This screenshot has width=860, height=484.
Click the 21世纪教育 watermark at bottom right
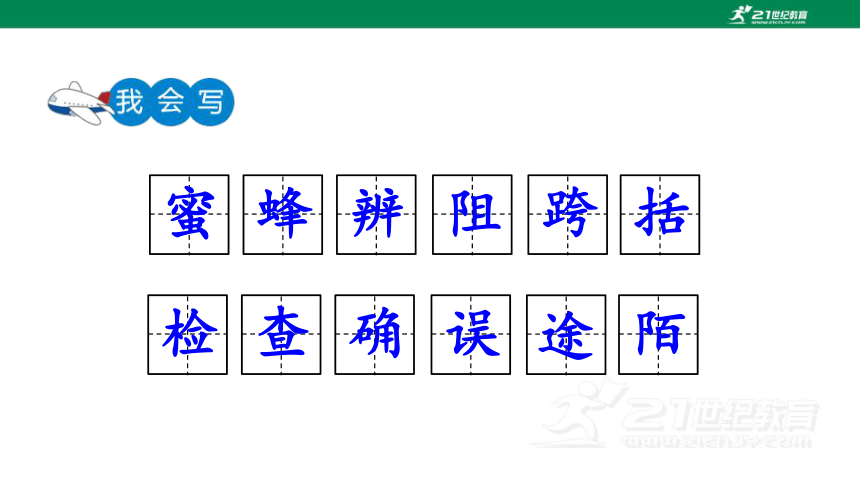pos(676,415)
